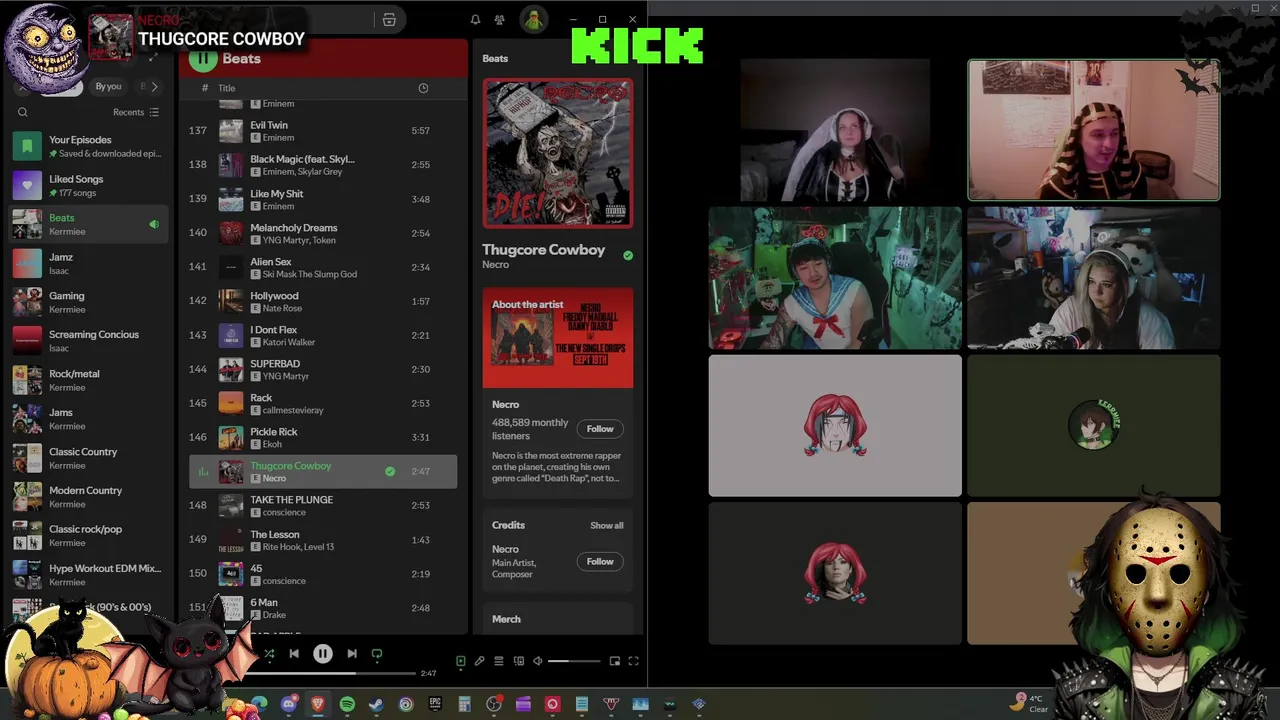The image size is (1280, 720).
Task: Open the Calculator taskbar icon
Action: coord(464,704)
